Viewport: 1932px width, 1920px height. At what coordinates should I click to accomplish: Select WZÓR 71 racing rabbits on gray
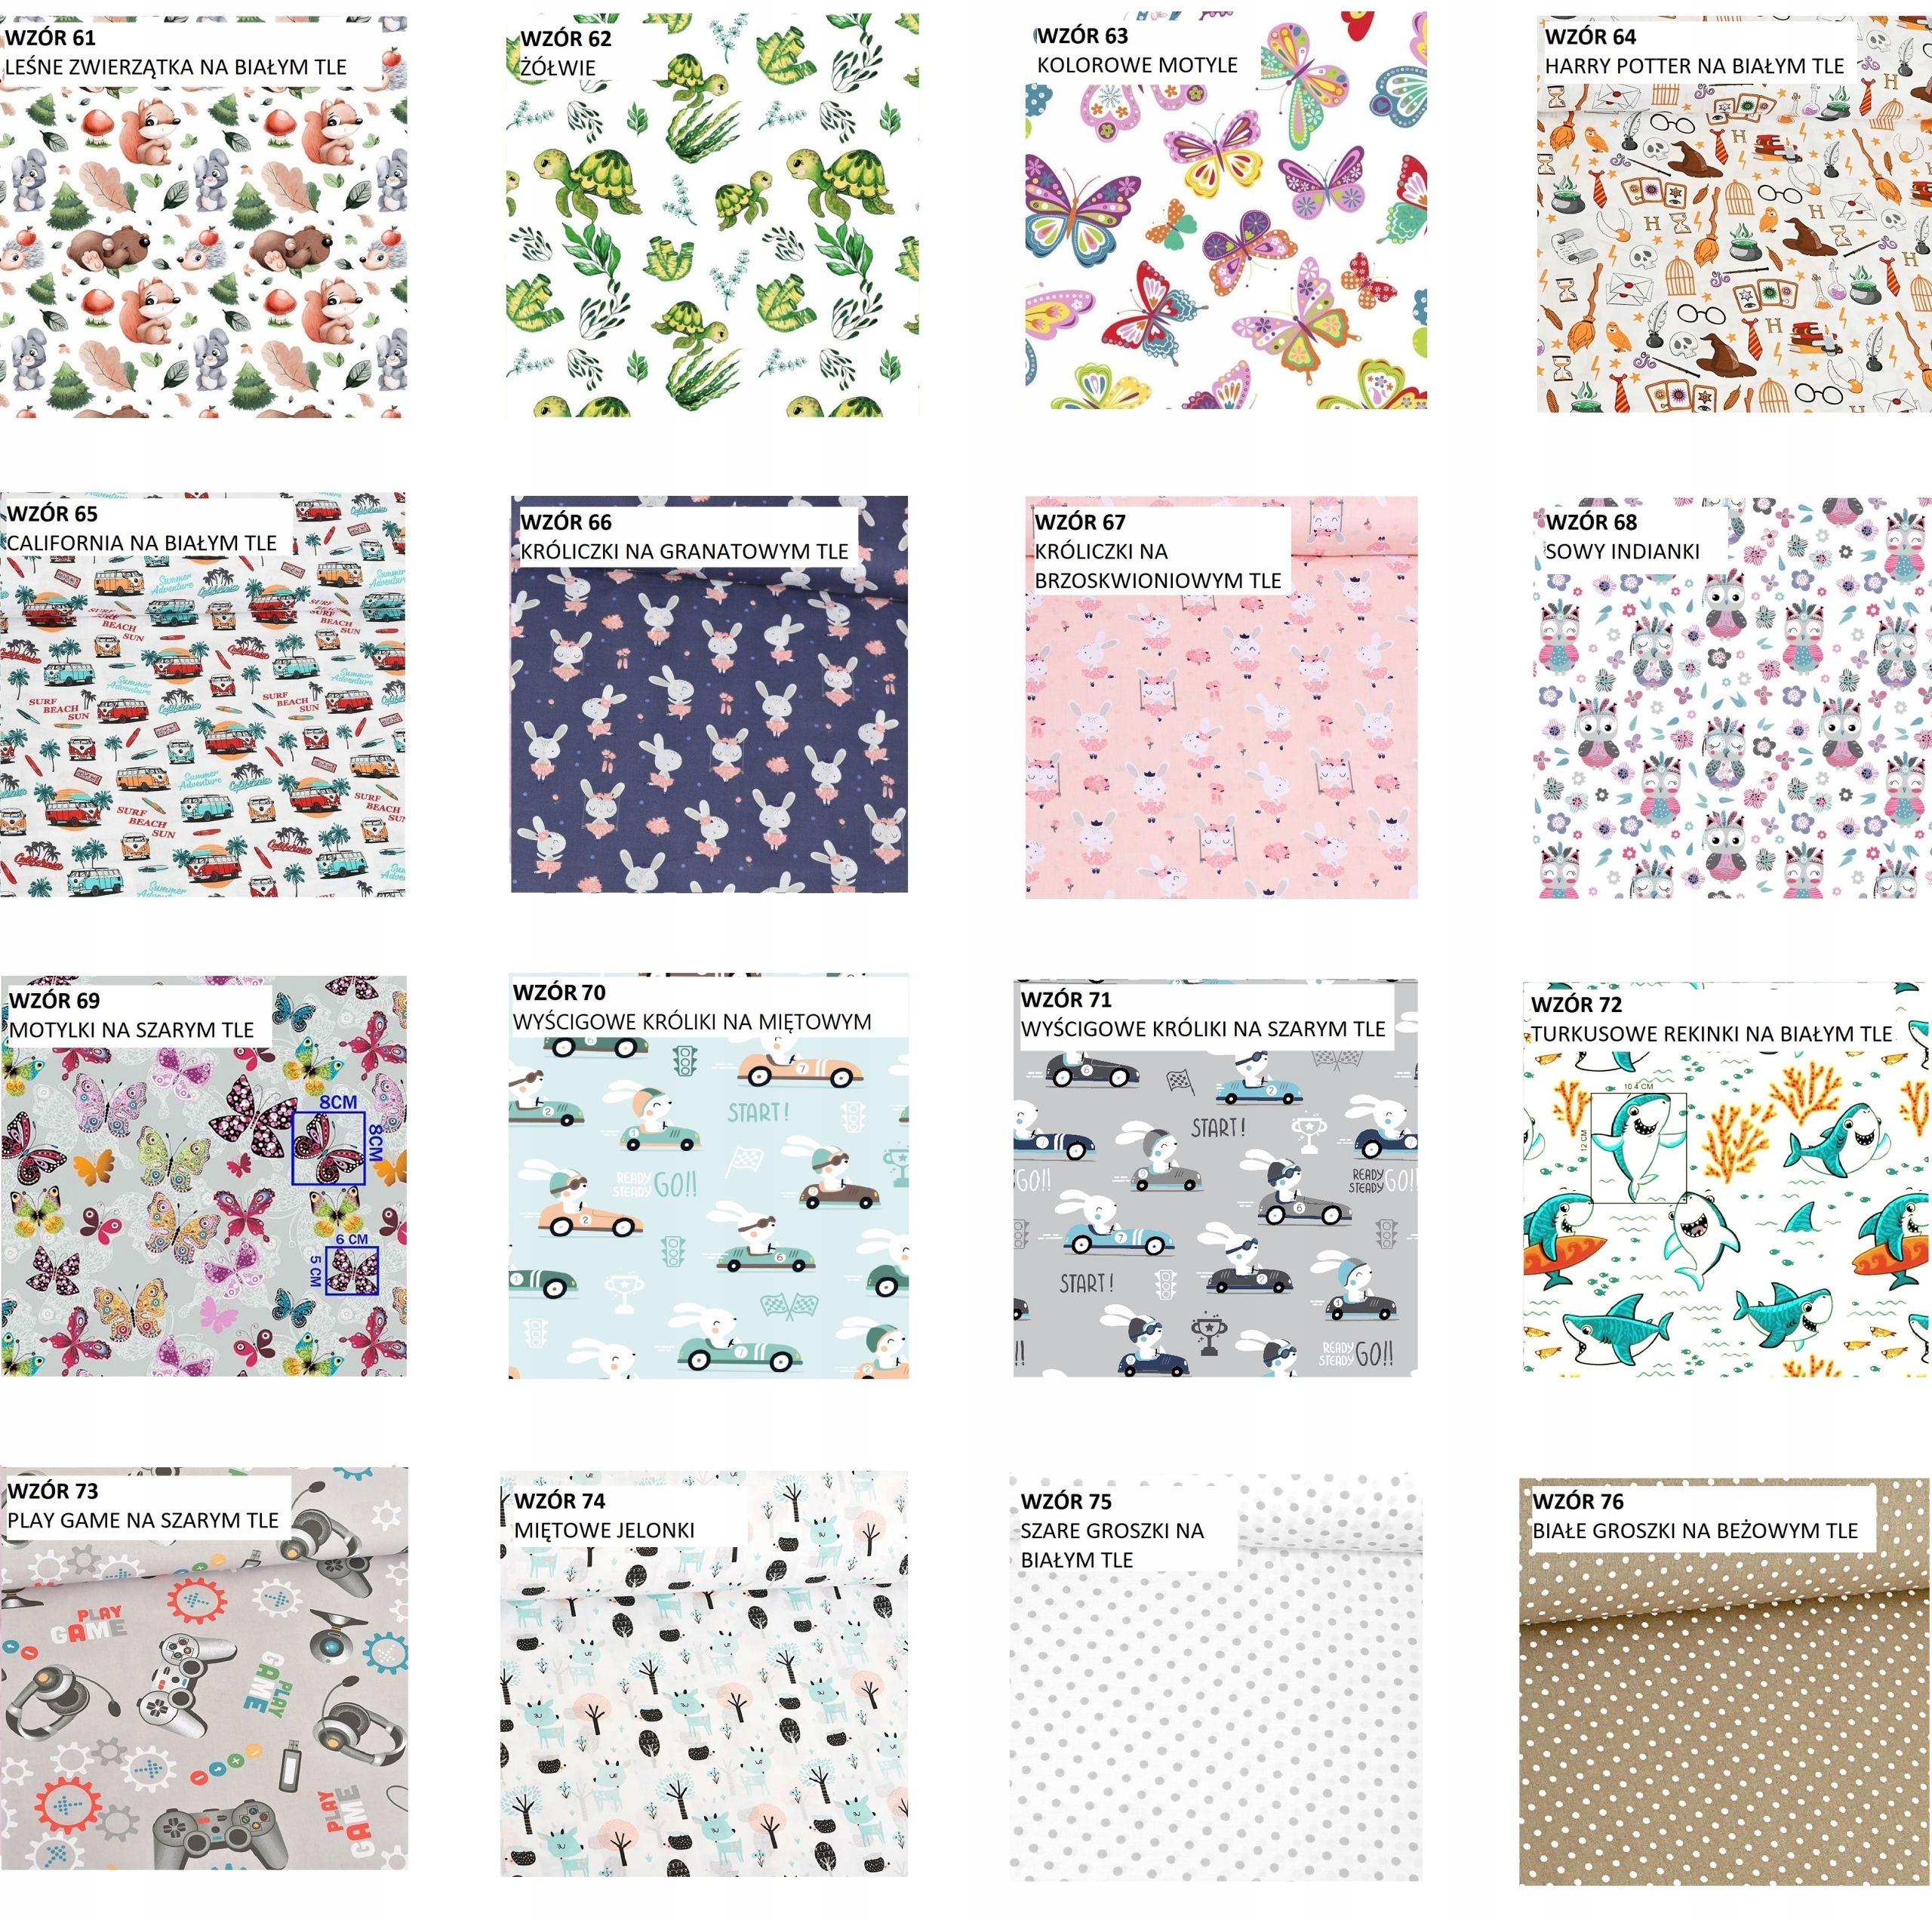1216,1177
